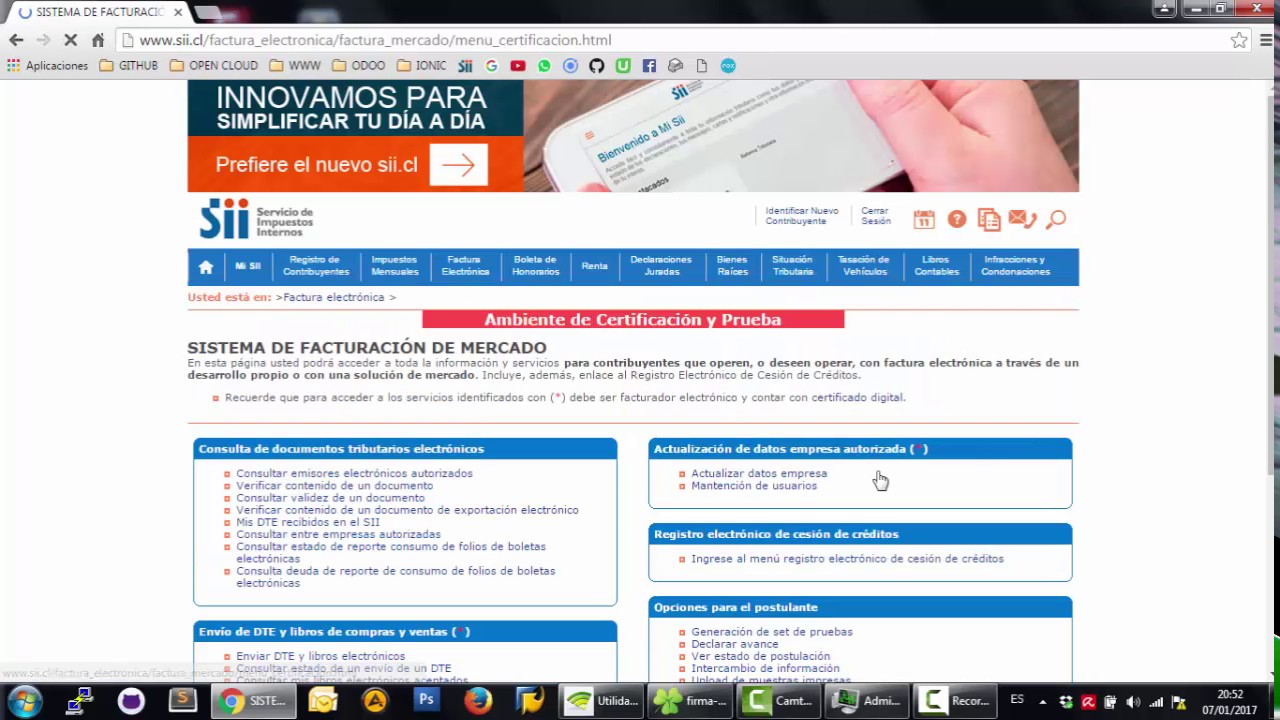Open the contact mail and phone icon
Viewport: 1280px width, 720px height.
click(x=1022, y=219)
